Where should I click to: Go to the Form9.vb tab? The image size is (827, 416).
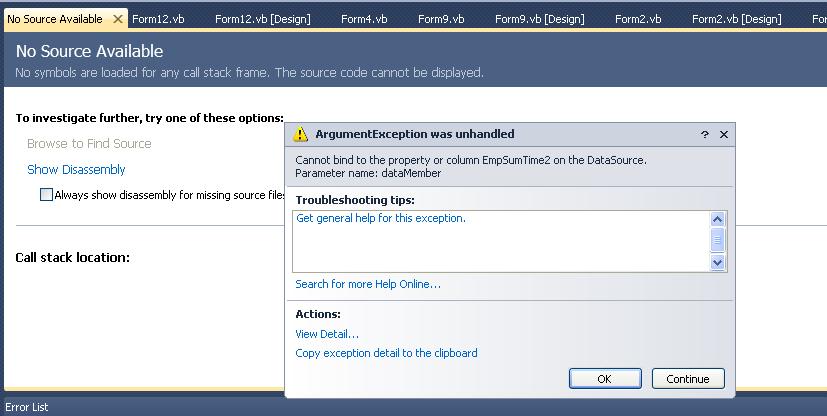(441, 19)
